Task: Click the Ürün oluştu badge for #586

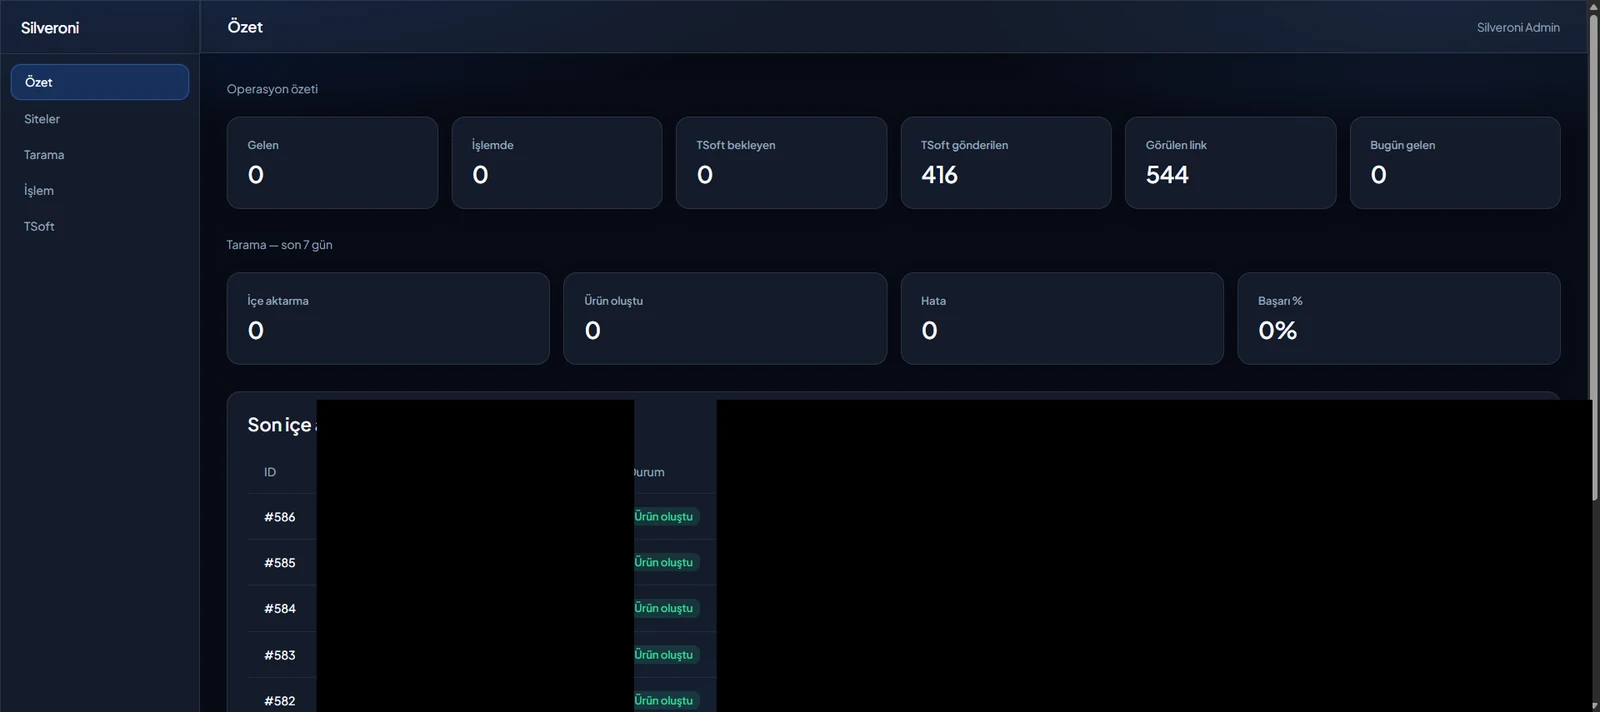Action: pyautogui.click(x=665, y=517)
